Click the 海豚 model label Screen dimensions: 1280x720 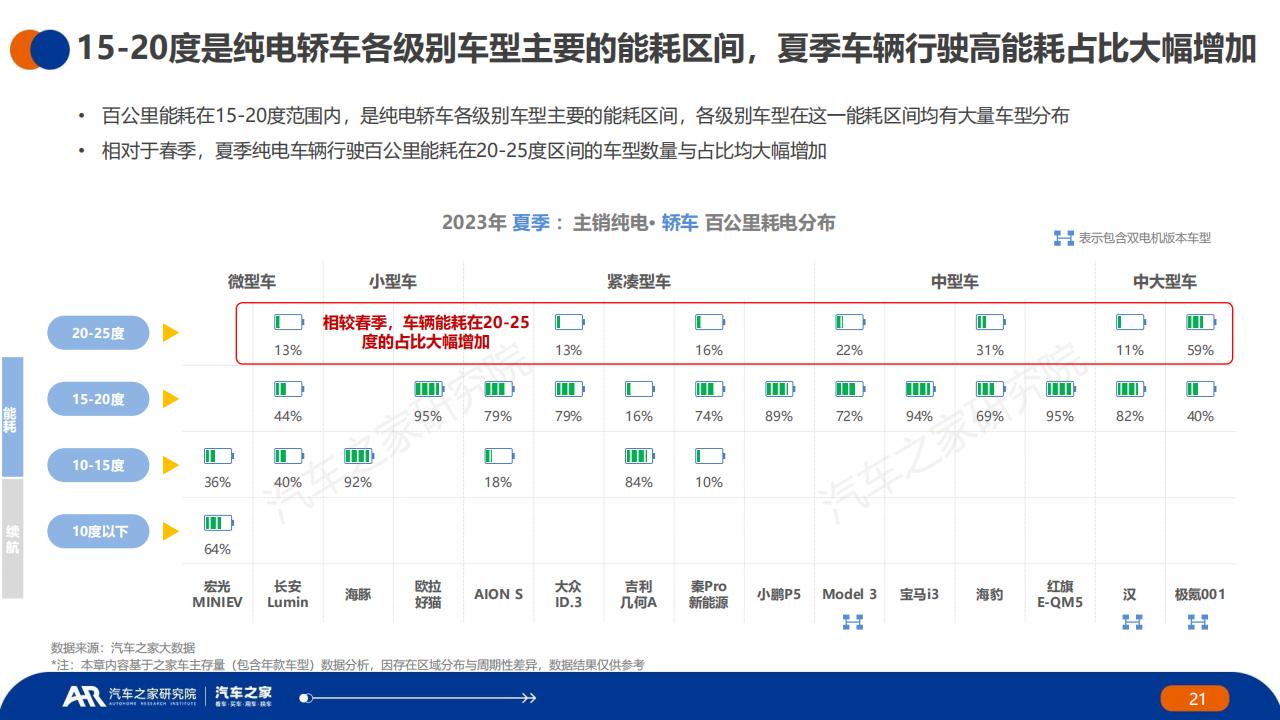pyautogui.click(x=358, y=594)
